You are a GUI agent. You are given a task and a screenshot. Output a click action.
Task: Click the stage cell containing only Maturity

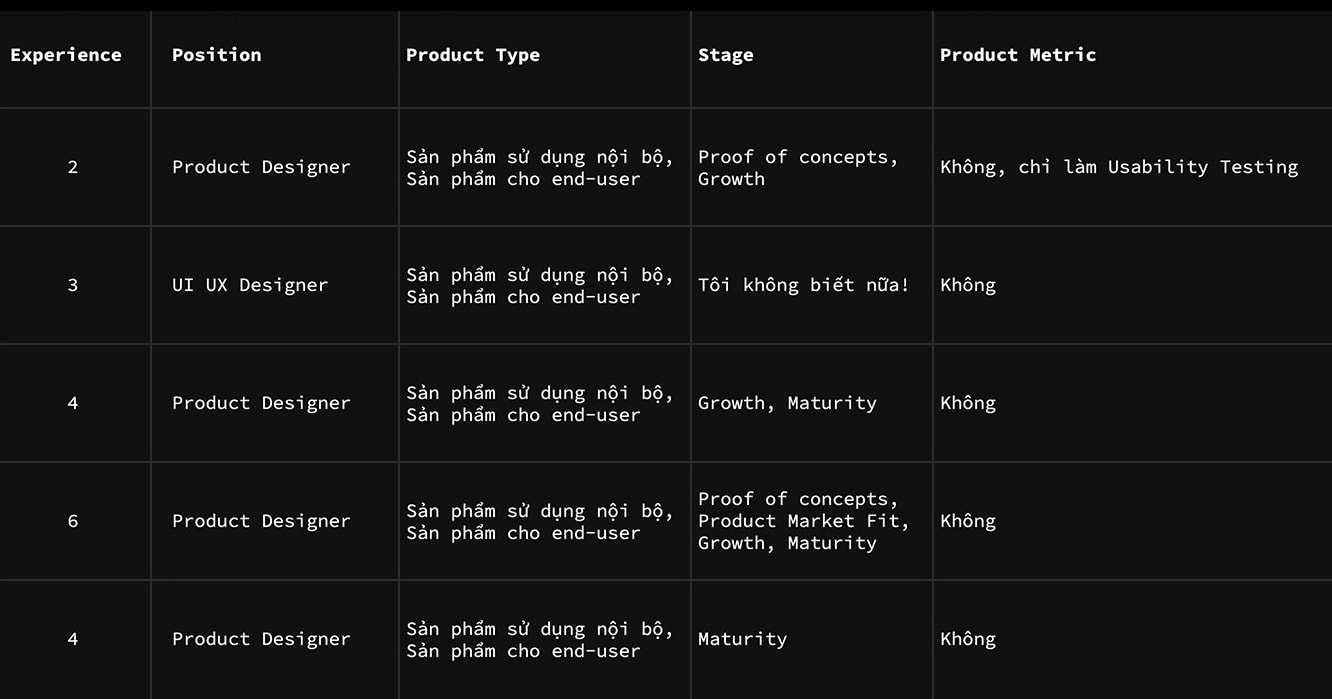click(742, 639)
